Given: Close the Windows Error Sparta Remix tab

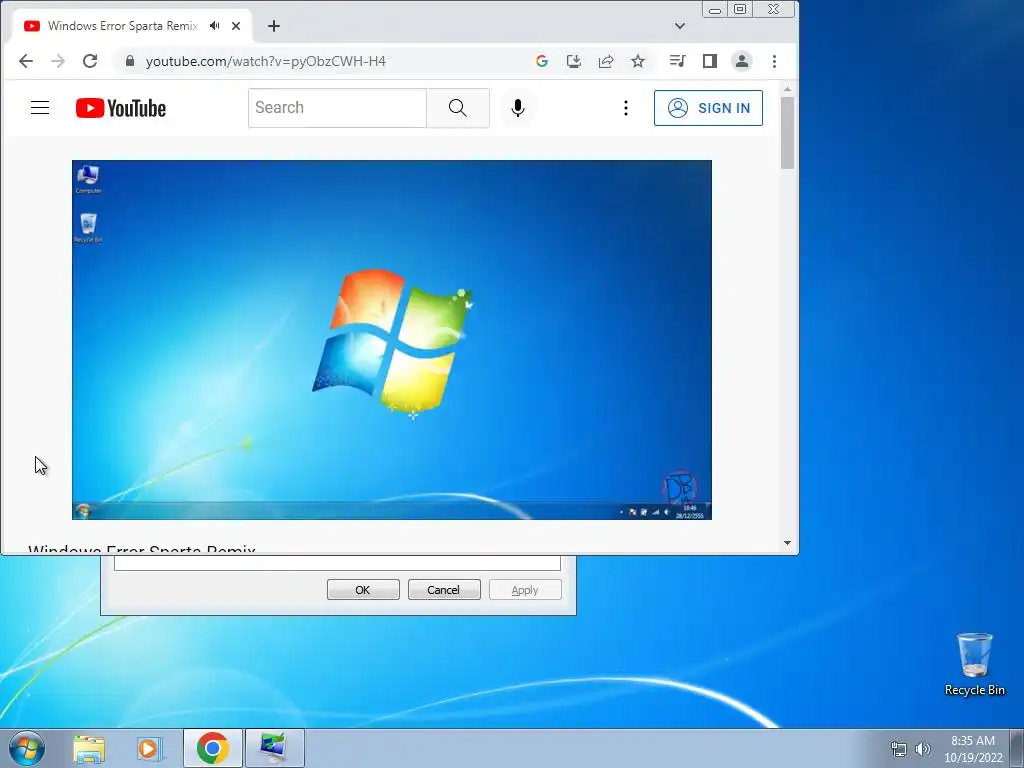Looking at the screenshot, I should coord(236,26).
